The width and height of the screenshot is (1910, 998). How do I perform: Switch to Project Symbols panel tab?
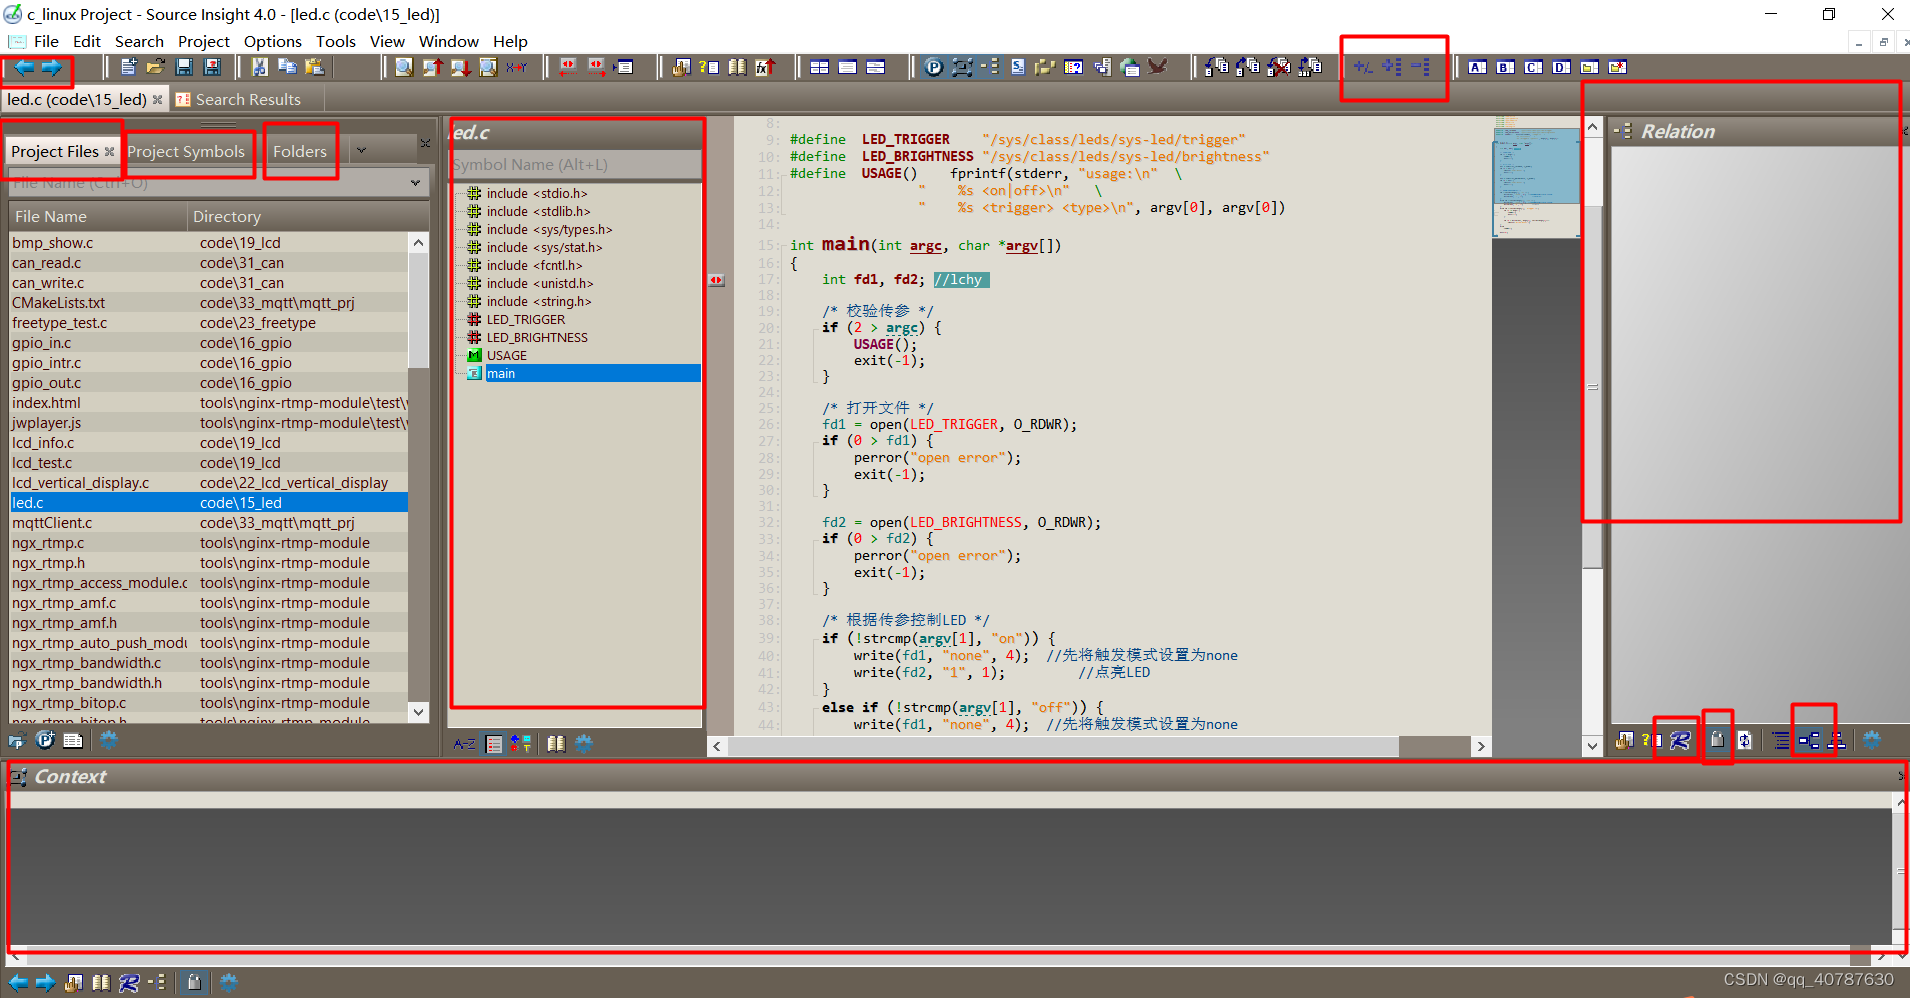coord(186,151)
